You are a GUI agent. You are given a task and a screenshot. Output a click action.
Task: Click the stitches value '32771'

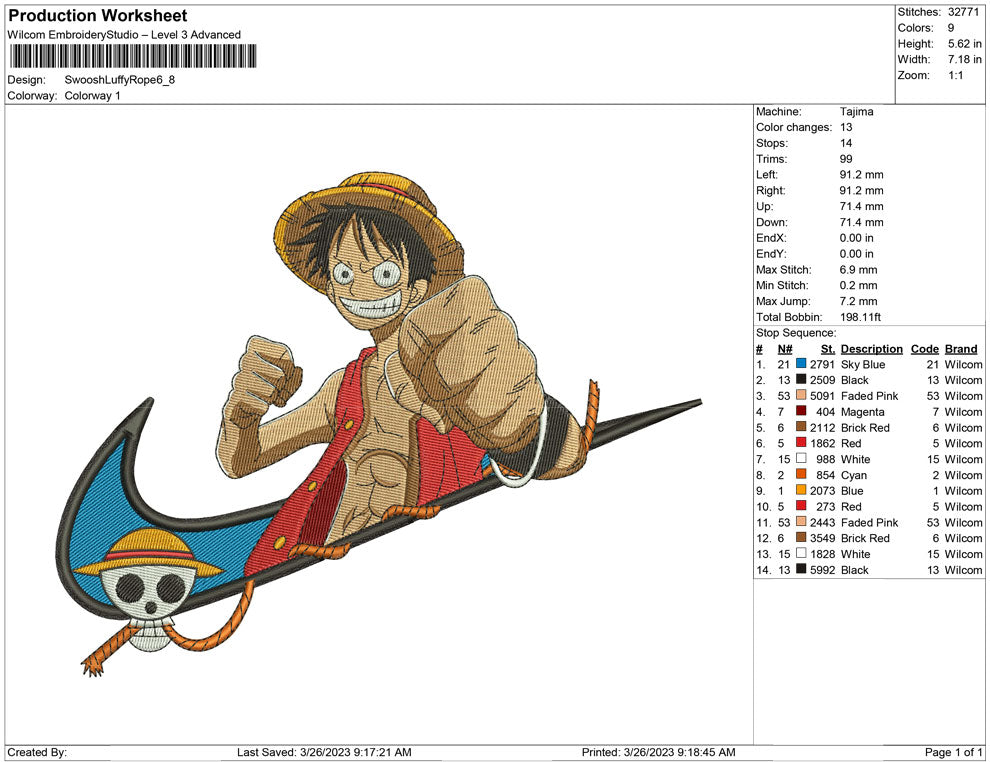(963, 12)
